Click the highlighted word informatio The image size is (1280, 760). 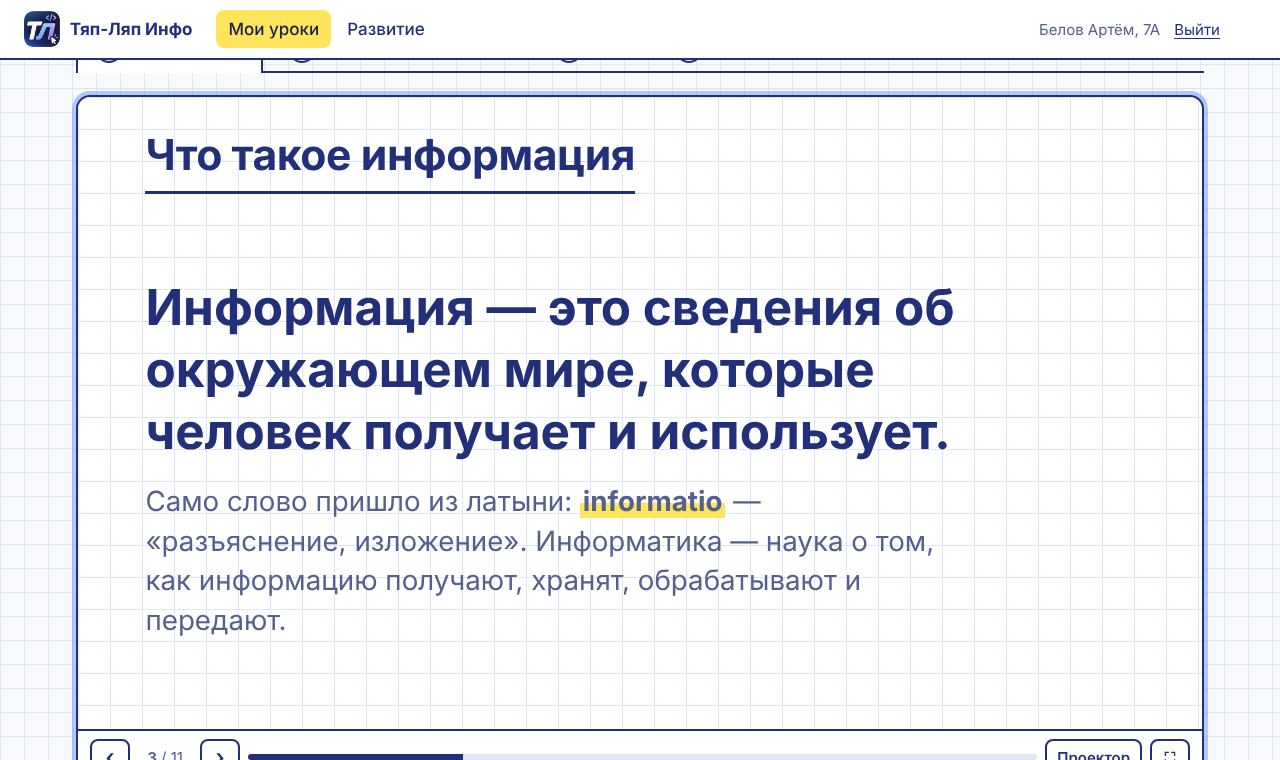coord(652,501)
